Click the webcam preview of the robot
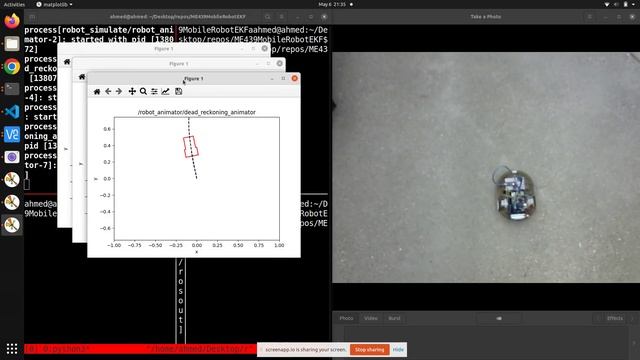 pyautogui.click(x=486, y=167)
